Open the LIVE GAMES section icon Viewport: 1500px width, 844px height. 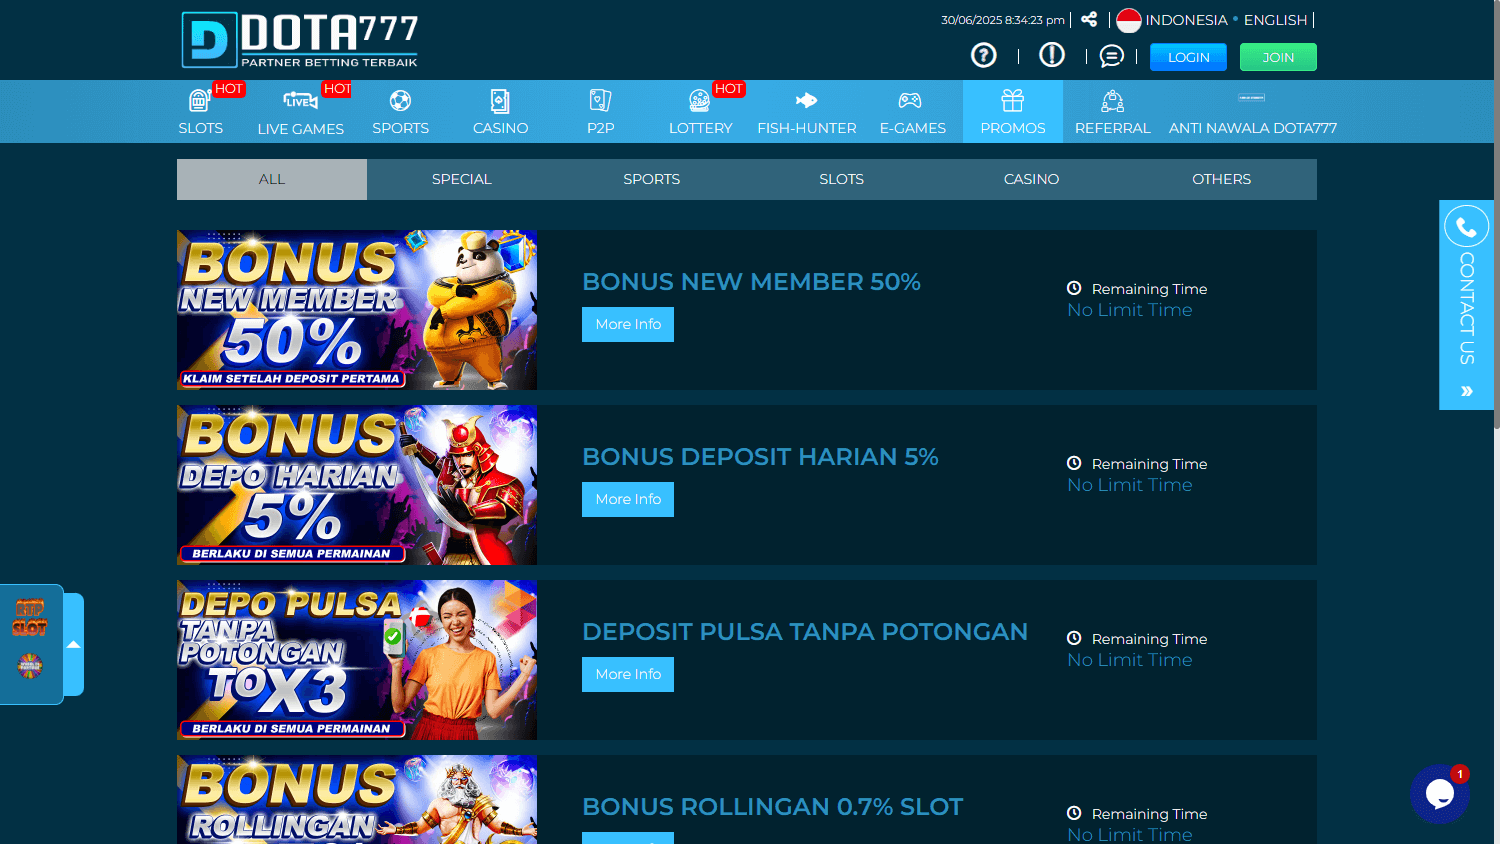tap(299, 99)
